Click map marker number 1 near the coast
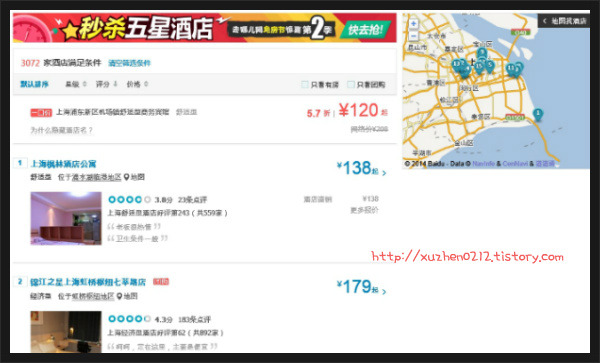The width and height of the screenshot is (600, 363). [538, 114]
